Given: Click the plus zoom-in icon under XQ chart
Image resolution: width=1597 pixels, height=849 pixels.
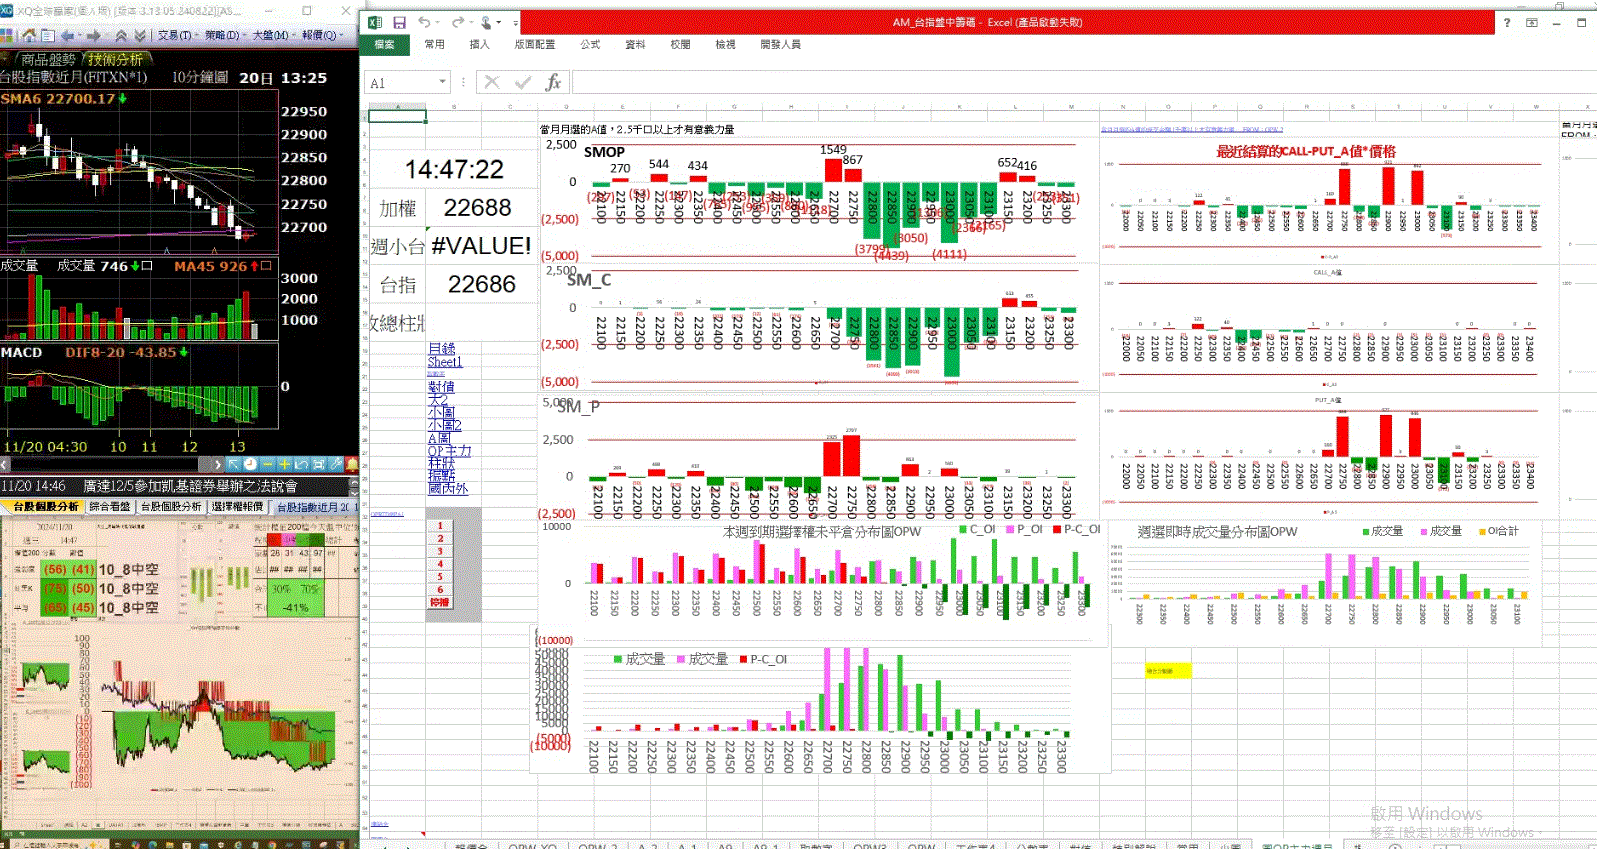Looking at the screenshot, I should [x=284, y=464].
